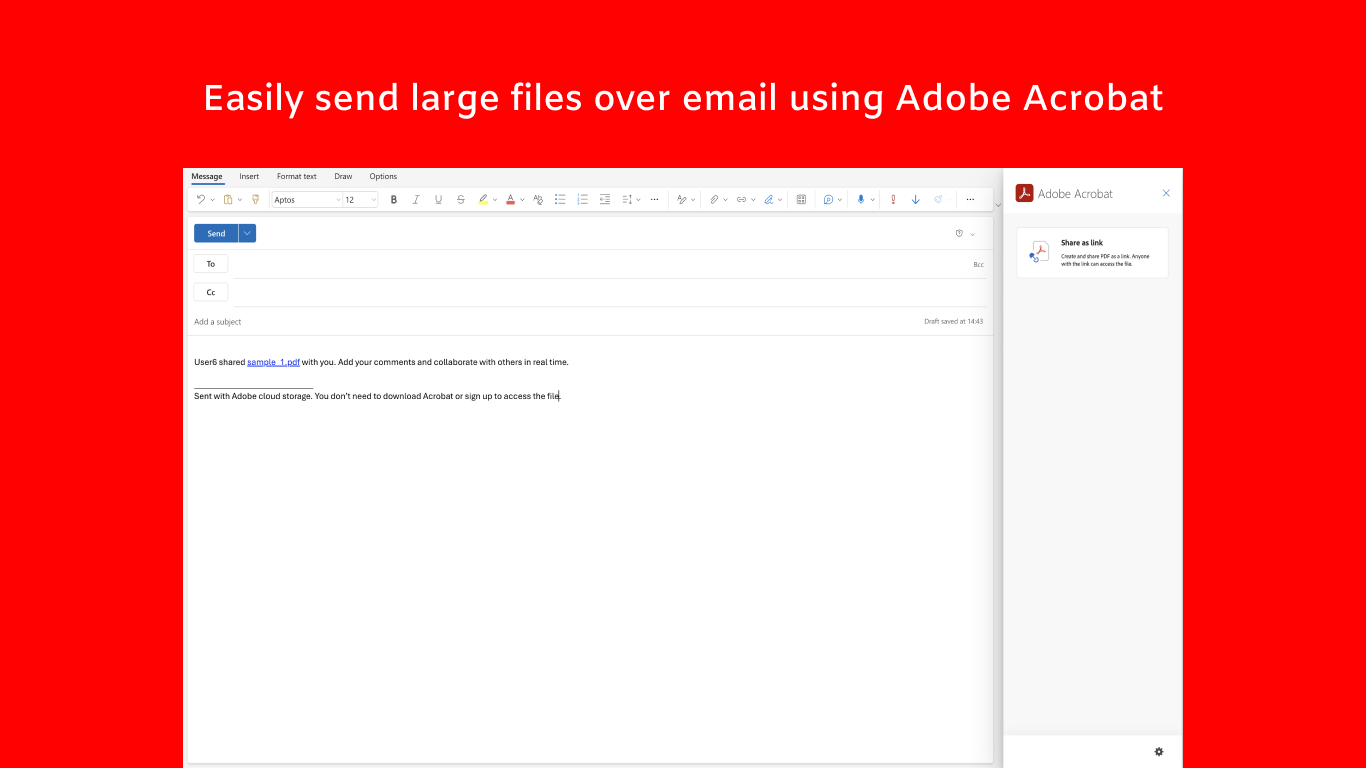Click the clear formatting icon

click(x=538, y=199)
